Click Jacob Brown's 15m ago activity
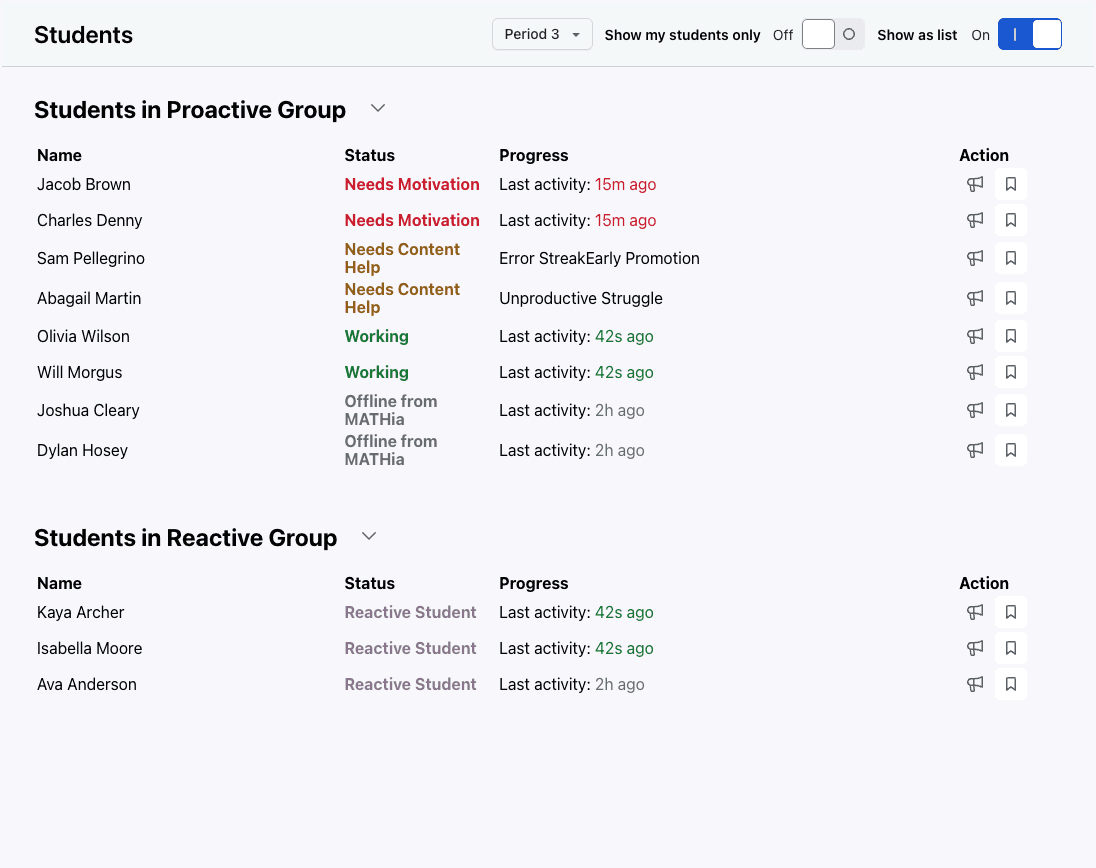Image resolution: width=1096 pixels, height=868 pixels. [x=626, y=185]
